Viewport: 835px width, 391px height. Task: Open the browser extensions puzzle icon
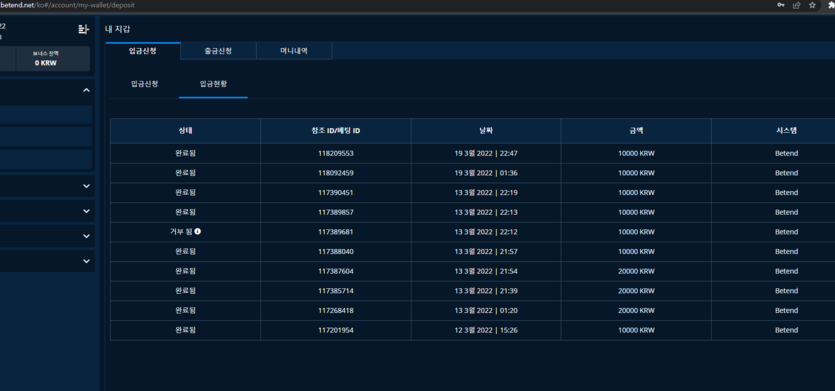point(832,5)
